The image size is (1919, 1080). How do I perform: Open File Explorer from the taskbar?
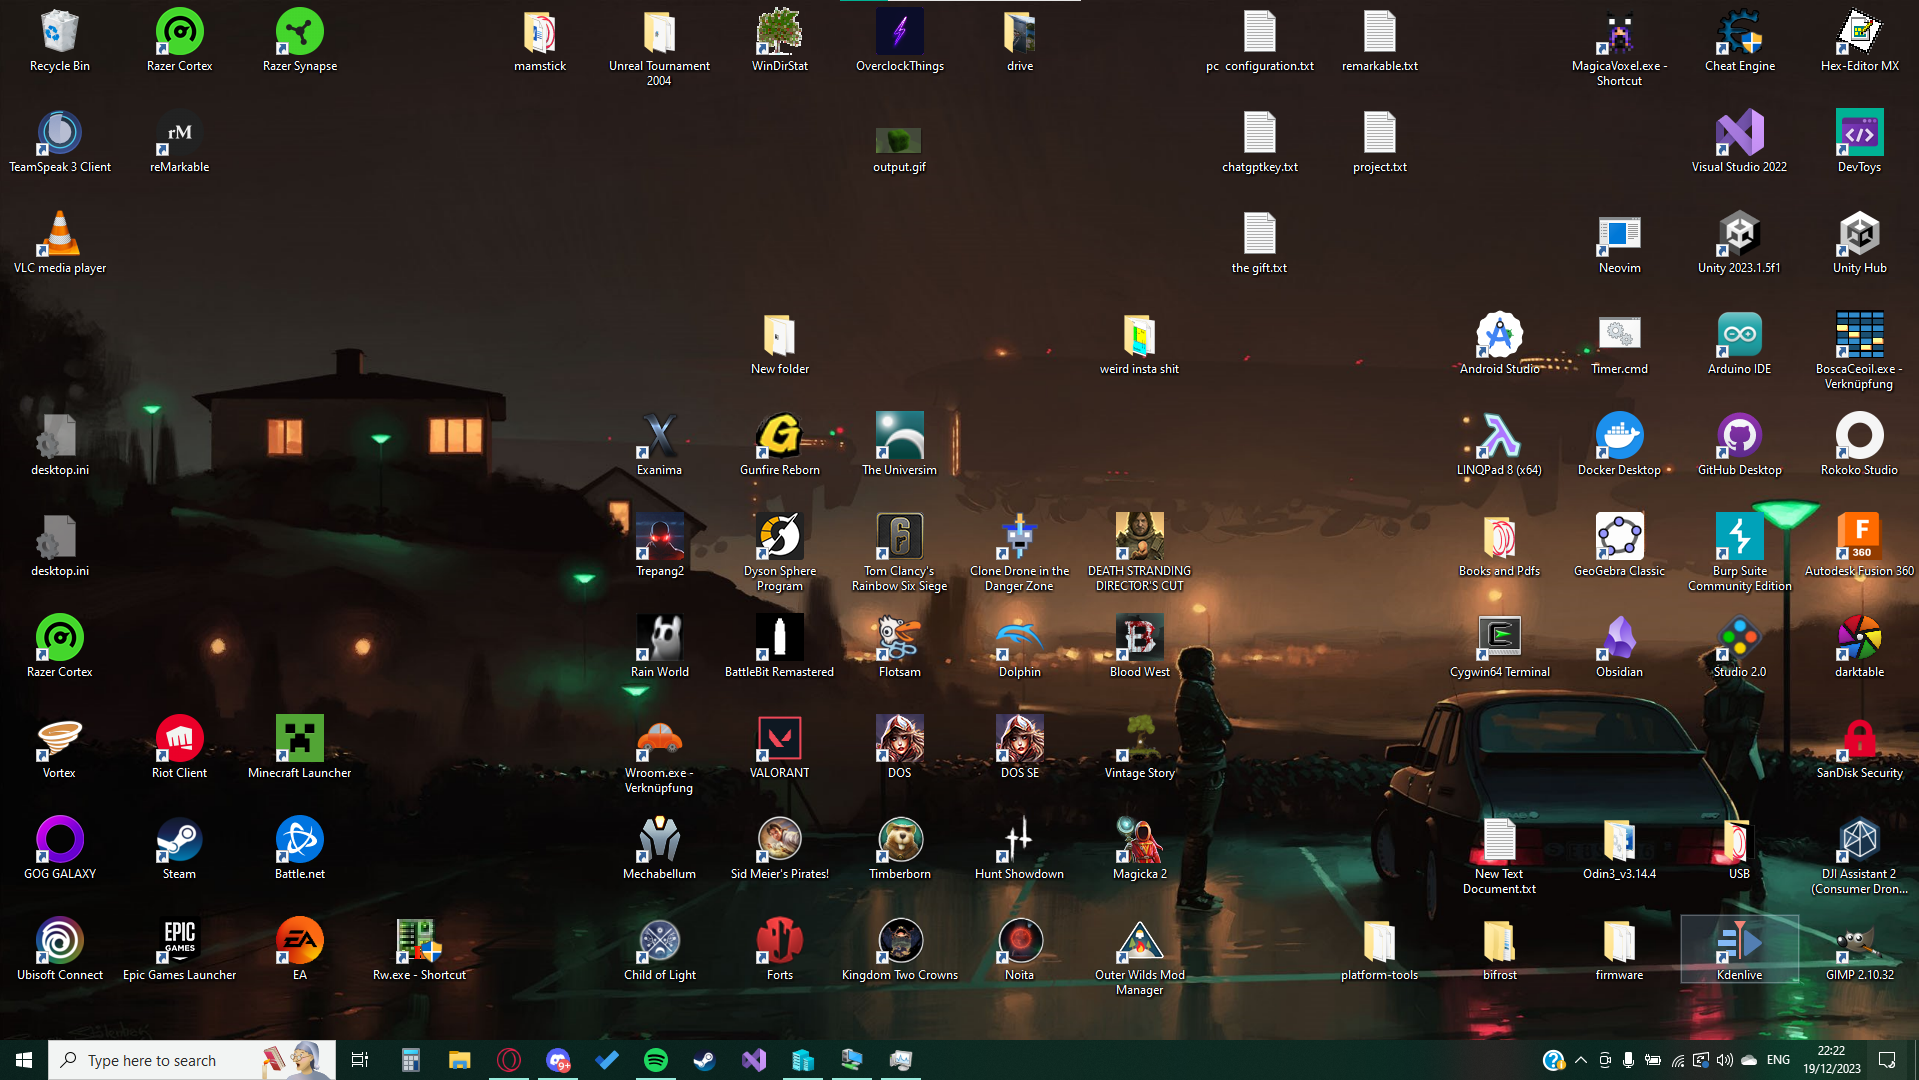coord(459,1060)
